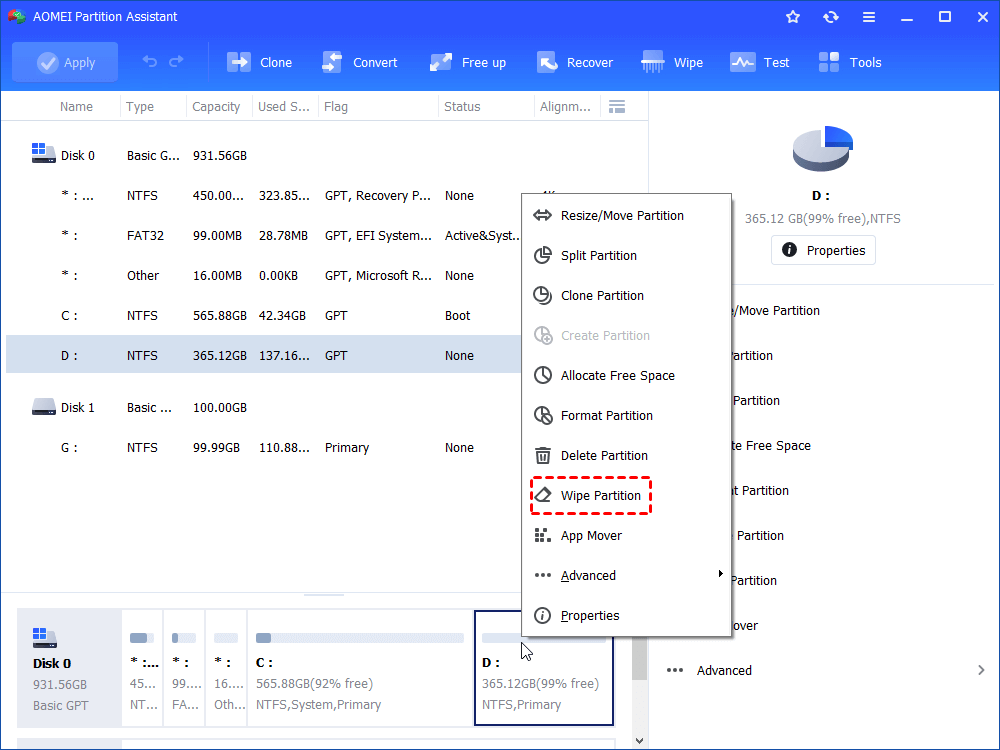
Task: Open Properties from the context menu
Action: tap(626, 616)
